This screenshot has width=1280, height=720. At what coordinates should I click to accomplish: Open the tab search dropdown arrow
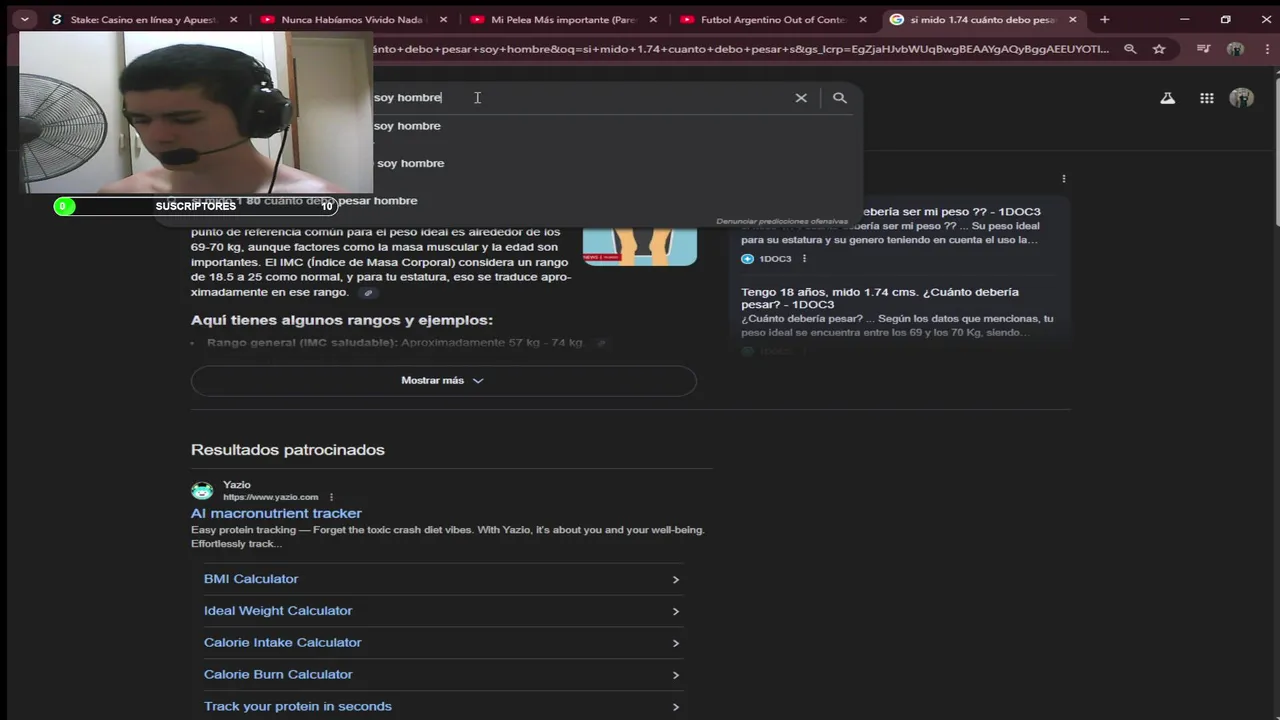point(24,19)
